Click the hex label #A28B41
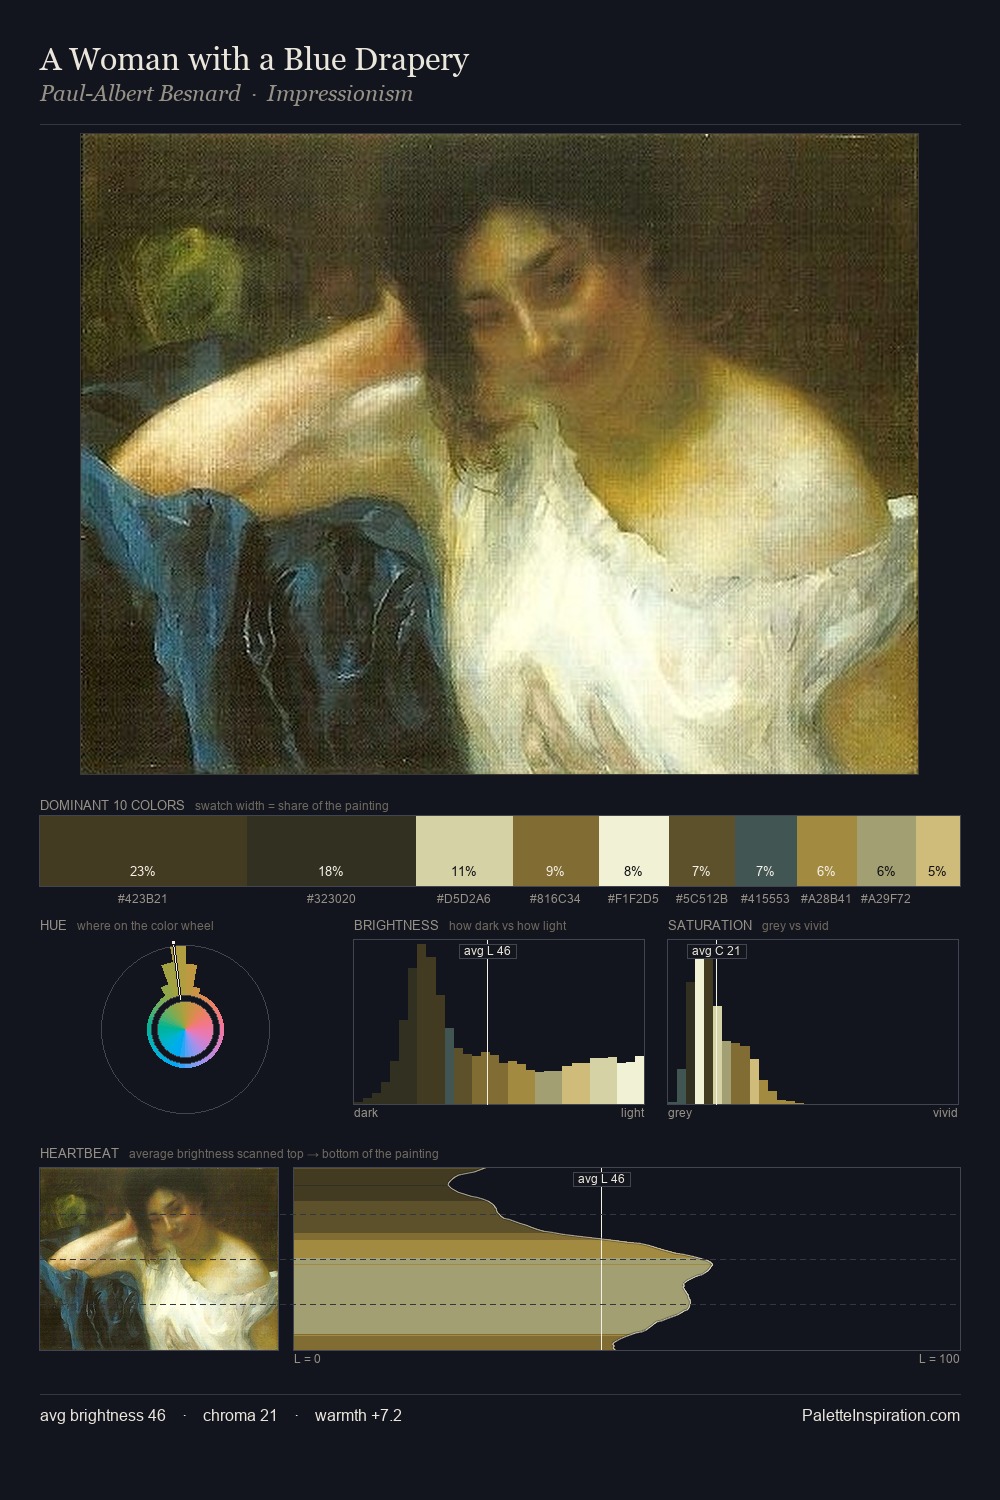Viewport: 1000px width, 1500px height. pyautogui.click(x=826, y=899)
